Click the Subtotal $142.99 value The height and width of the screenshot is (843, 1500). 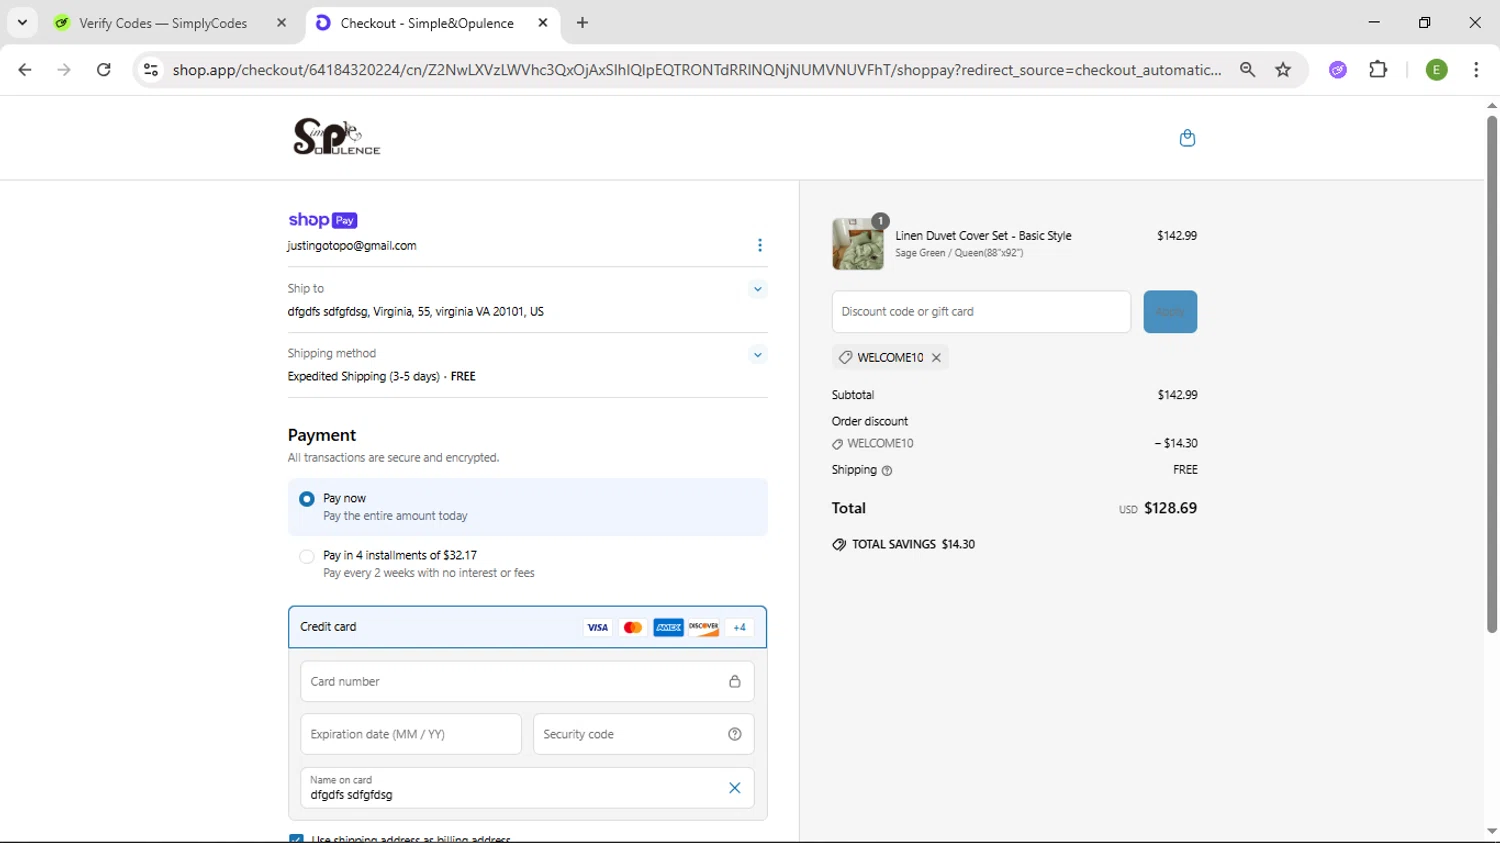point(1177,395)
